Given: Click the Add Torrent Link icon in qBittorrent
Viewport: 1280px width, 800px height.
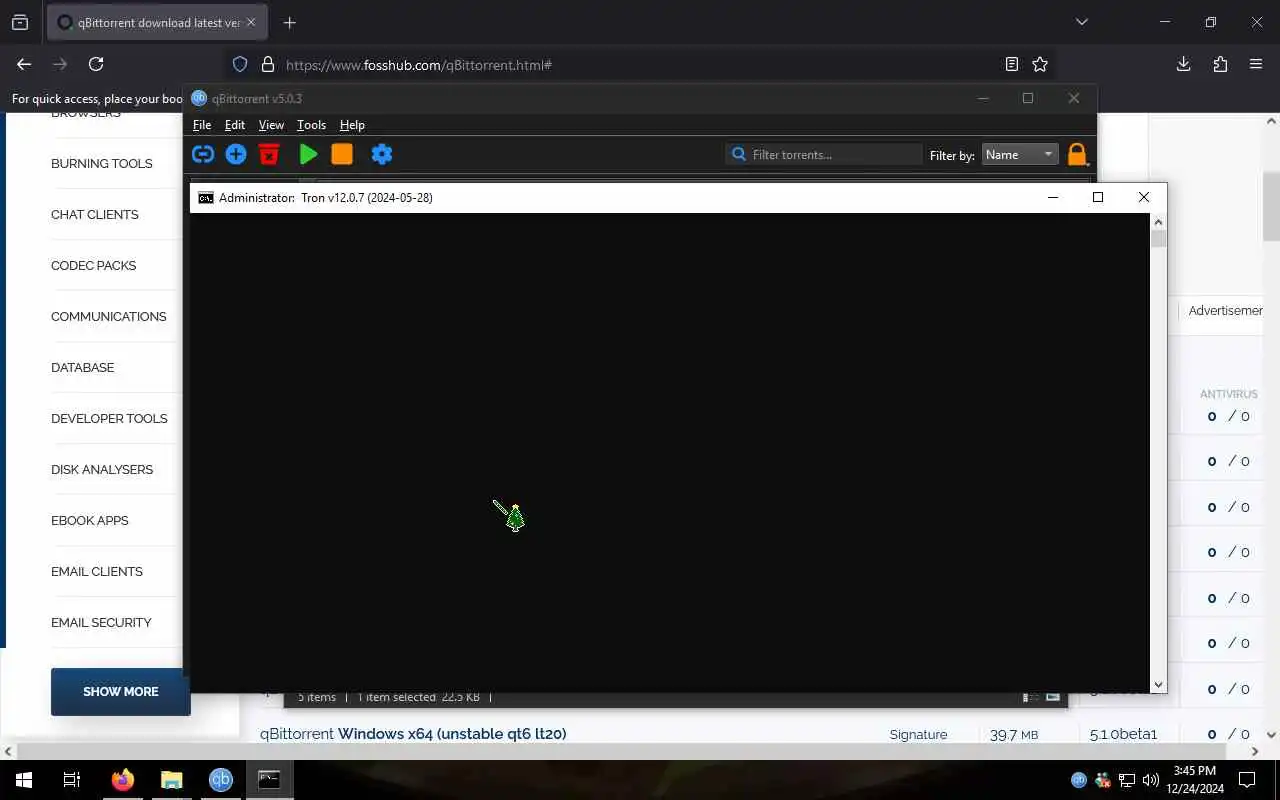Looking at the screenshot, I should [x=203, y=154].
